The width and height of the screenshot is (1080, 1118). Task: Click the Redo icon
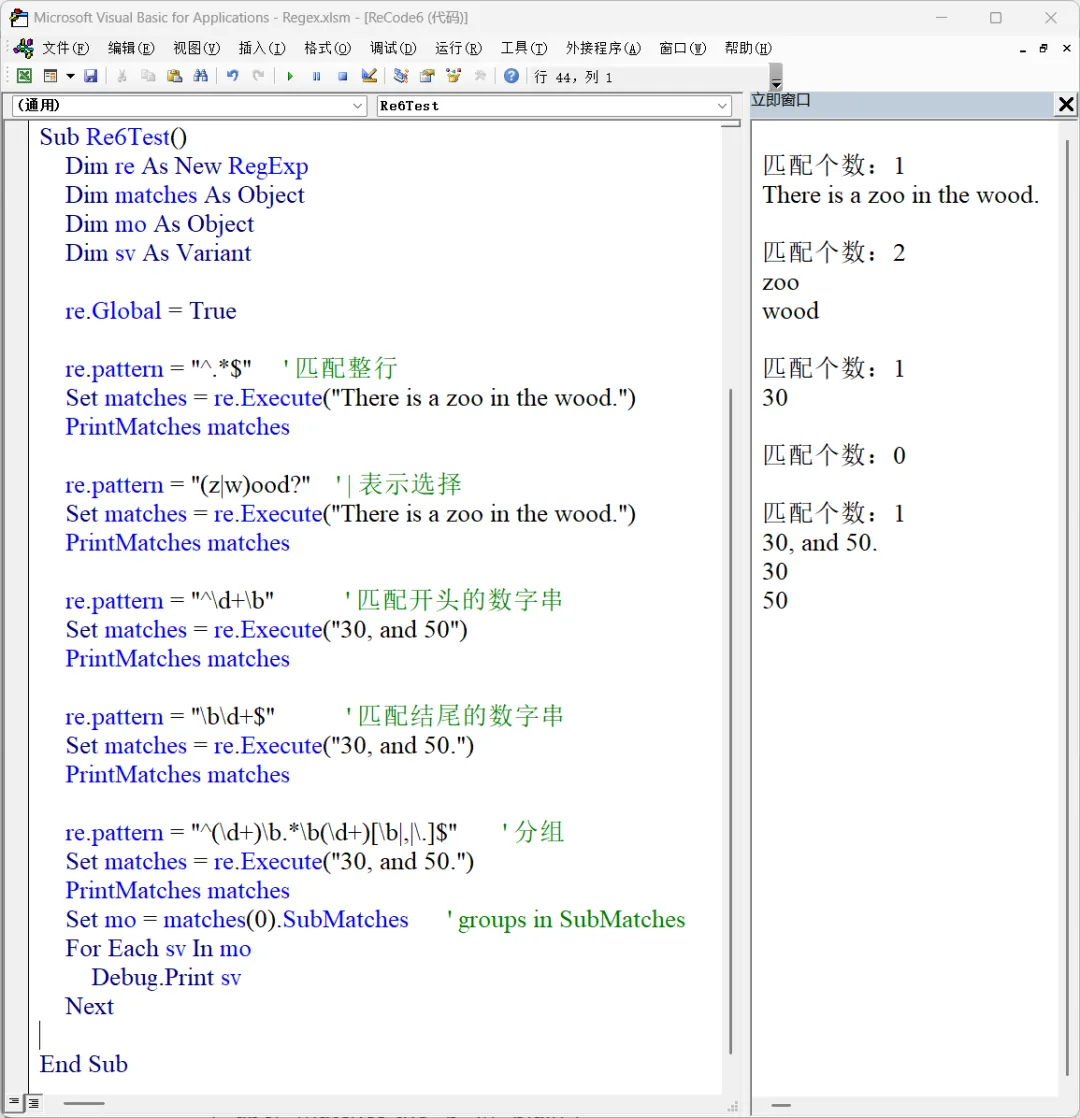pyautogui.click(x=259, y=76)
